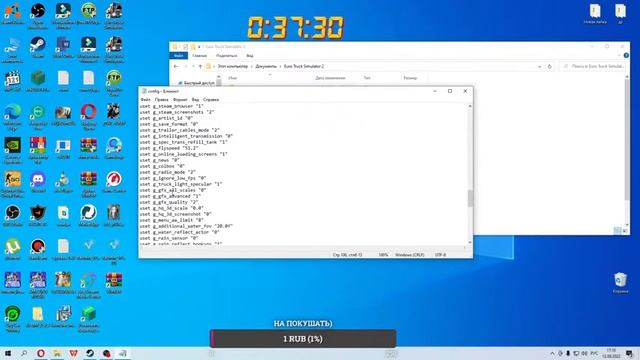Image resolution: width=640 pixels, height=360 pixels.
Task: Open File Explorer from the taskbar
Action: tap(57, 353)
